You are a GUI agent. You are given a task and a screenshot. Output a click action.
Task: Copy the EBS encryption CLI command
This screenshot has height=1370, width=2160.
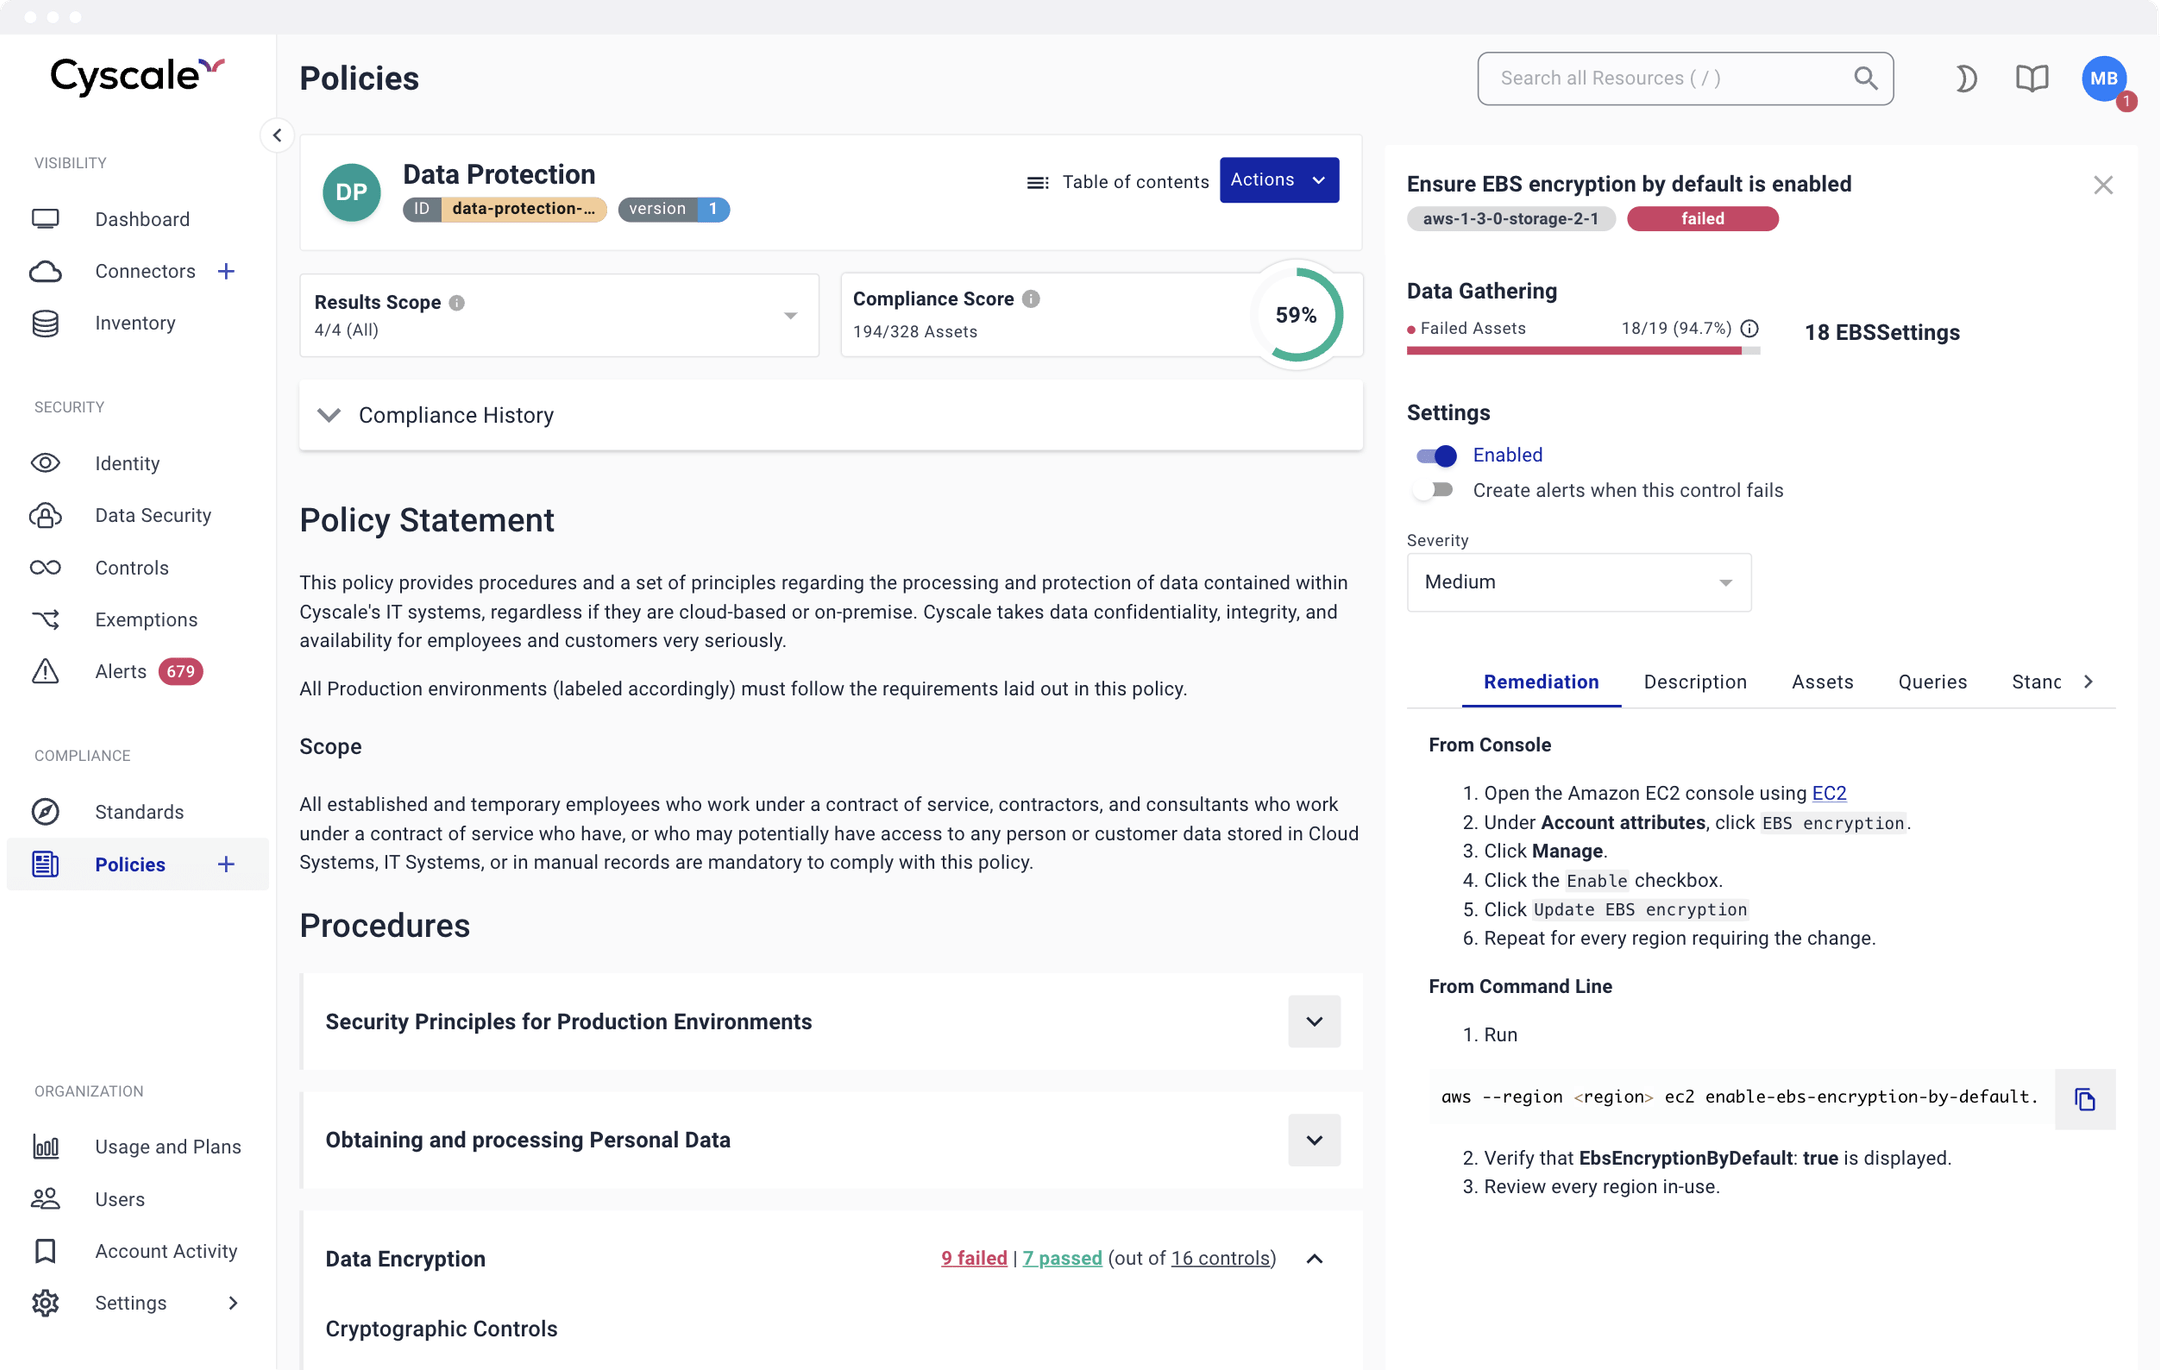point(2086,1098)
